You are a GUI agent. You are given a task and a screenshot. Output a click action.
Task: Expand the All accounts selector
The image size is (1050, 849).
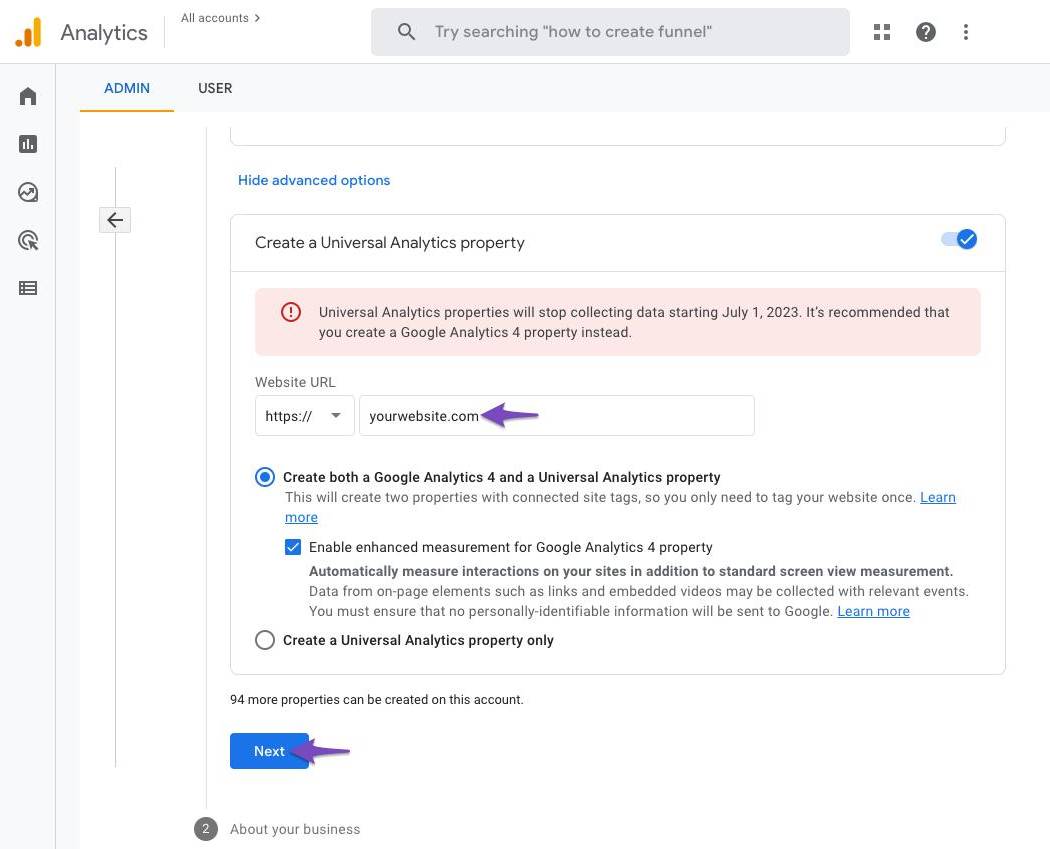220,18
